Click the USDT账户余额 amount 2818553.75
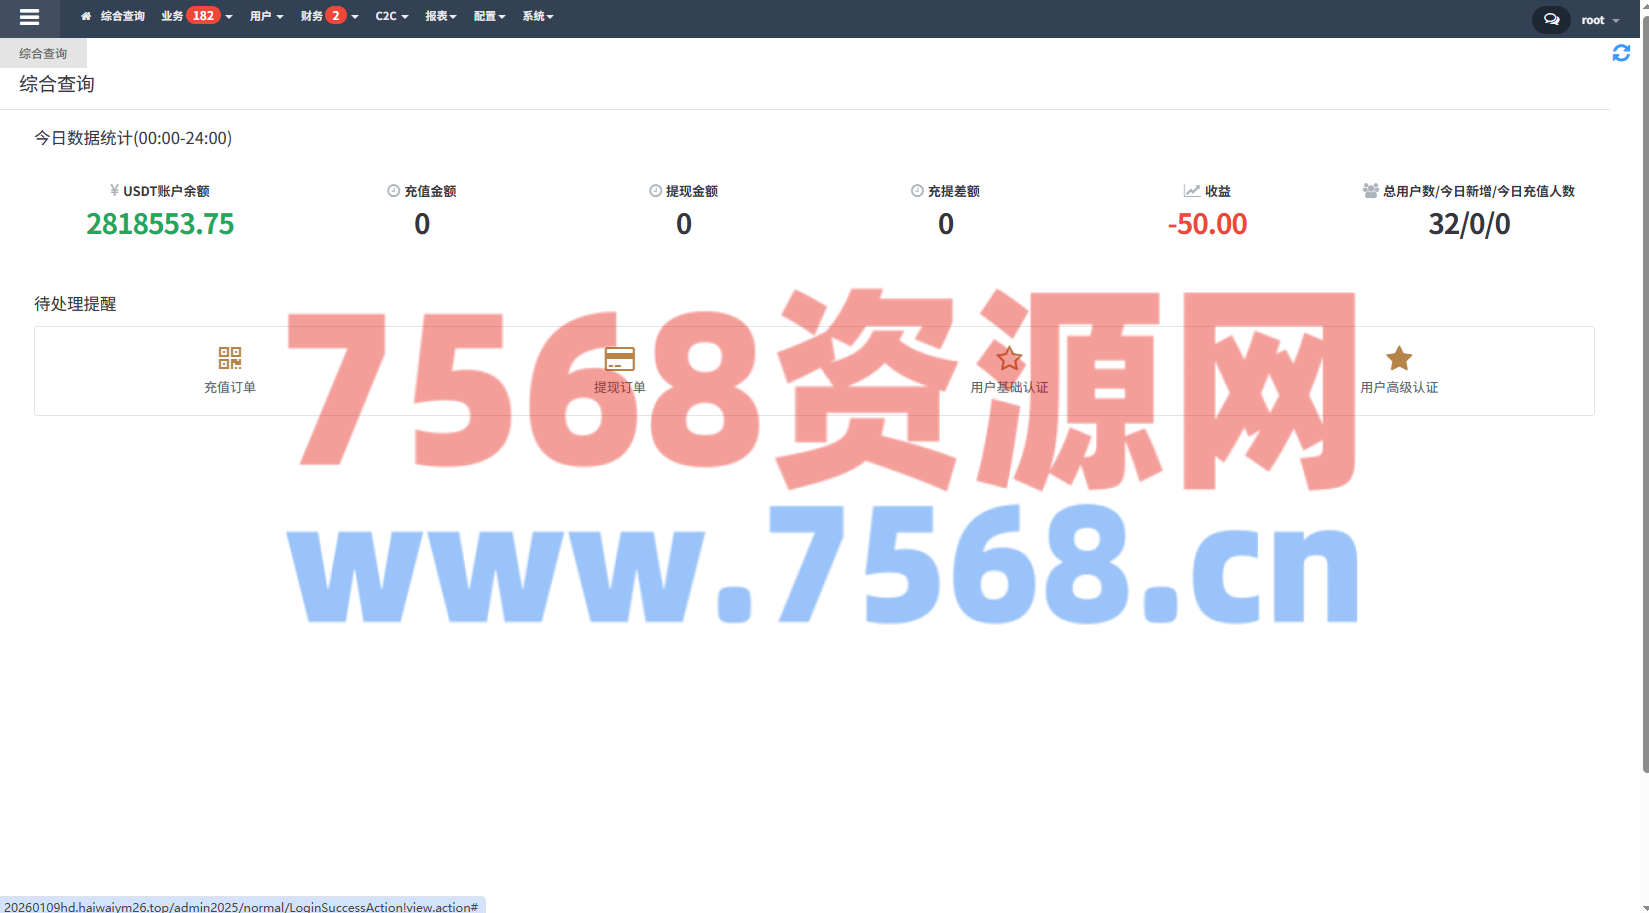The height and width of the screenshot is (913, 1649). (160, 224)
